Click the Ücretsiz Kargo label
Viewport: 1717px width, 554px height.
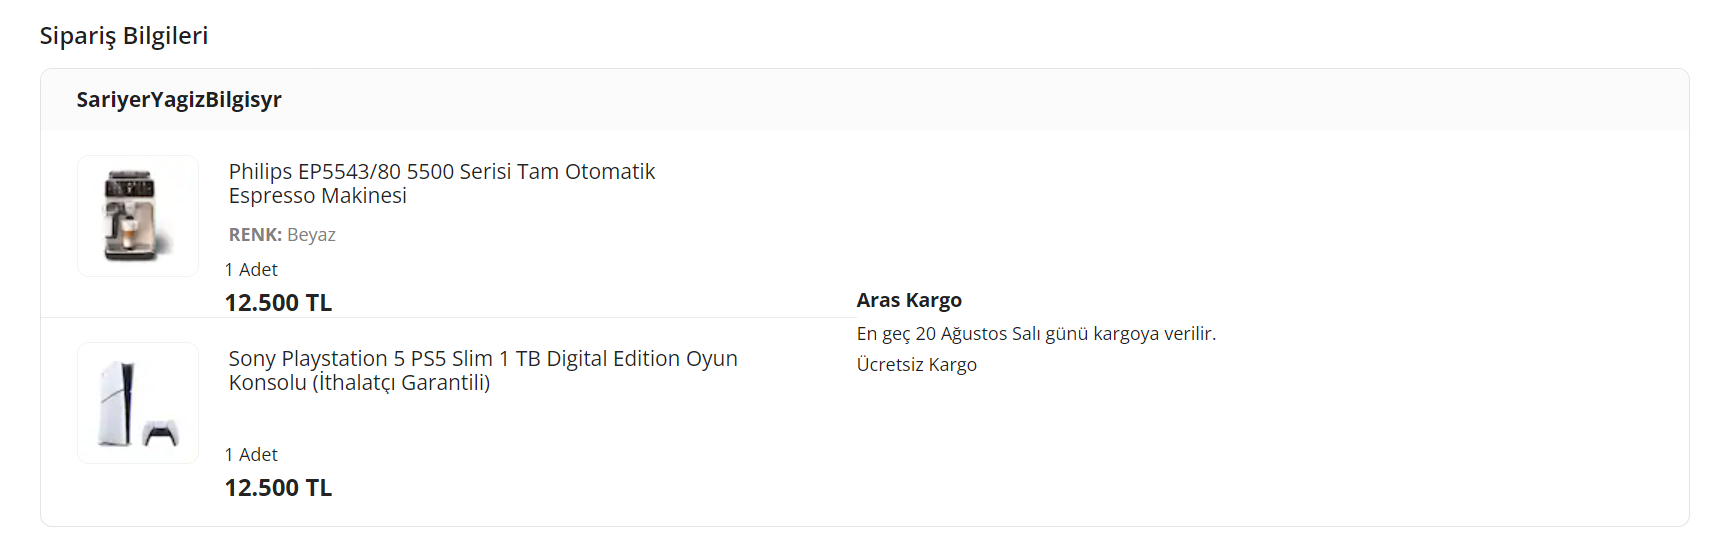pyautogui.click(x=916, y=365)
